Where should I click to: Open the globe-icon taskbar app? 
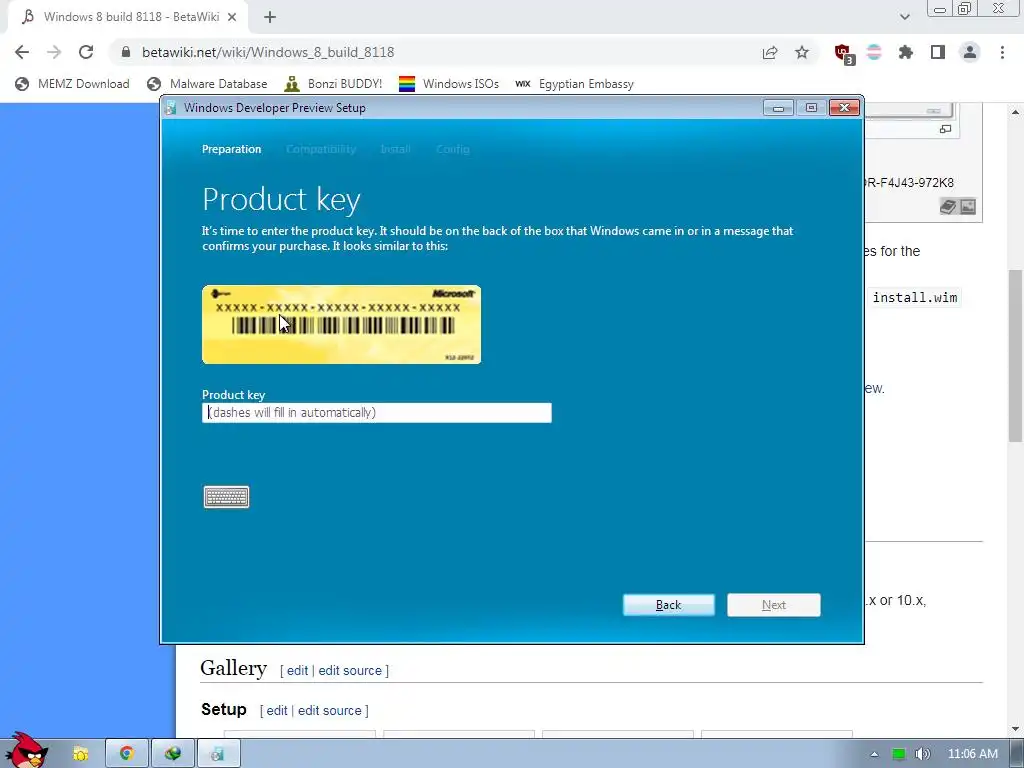pyautogui.click(x=172, y=754)
